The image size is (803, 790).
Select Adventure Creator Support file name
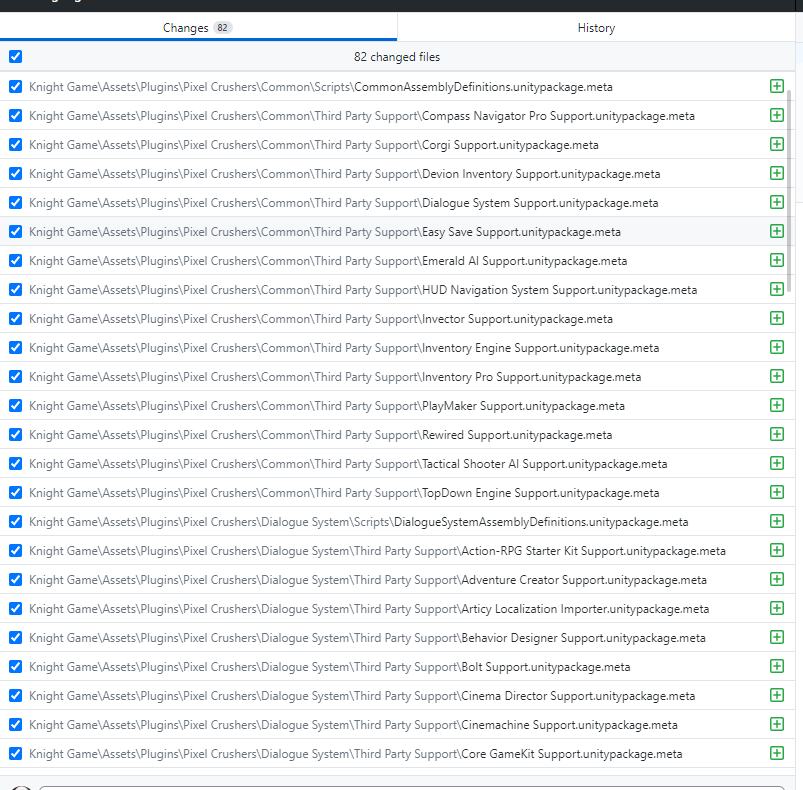584,580
